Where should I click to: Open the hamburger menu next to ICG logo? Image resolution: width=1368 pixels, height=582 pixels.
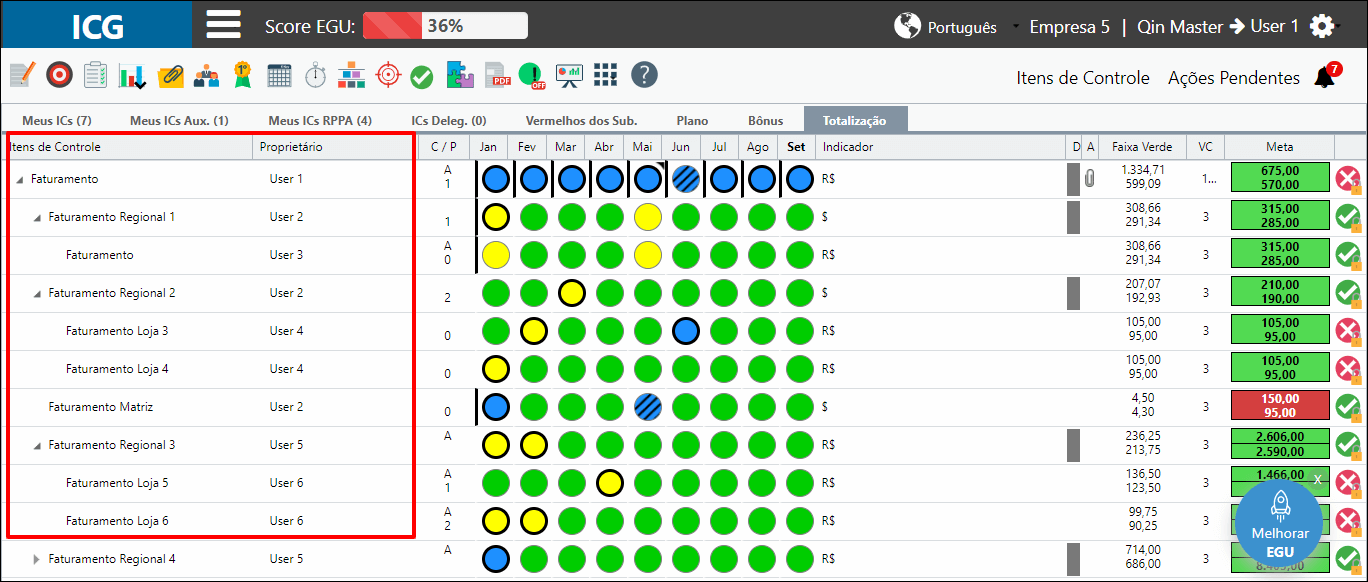224,24
